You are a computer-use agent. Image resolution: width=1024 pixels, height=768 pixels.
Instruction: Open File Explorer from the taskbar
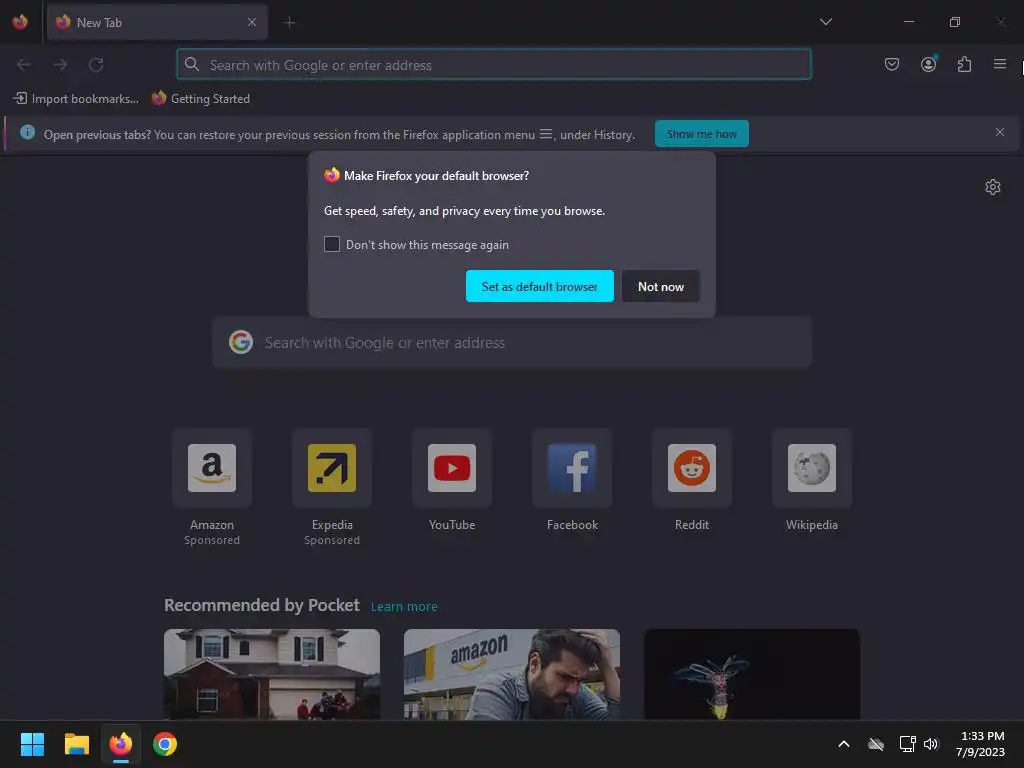click(76, 744)
